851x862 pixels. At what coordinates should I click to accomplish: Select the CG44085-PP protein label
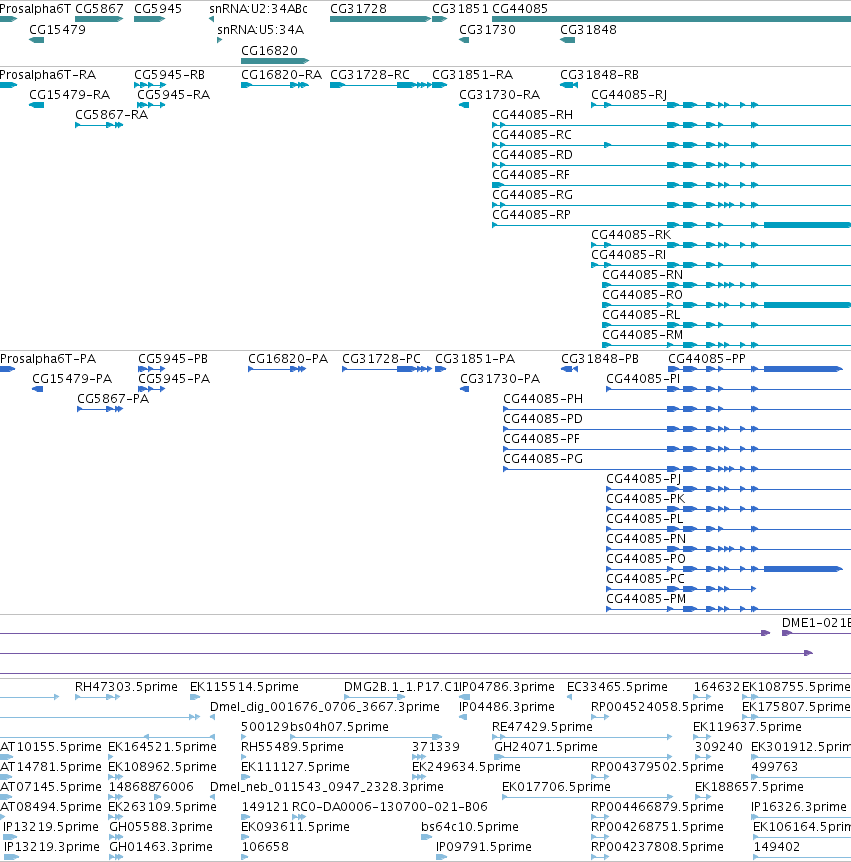point(707,359)
